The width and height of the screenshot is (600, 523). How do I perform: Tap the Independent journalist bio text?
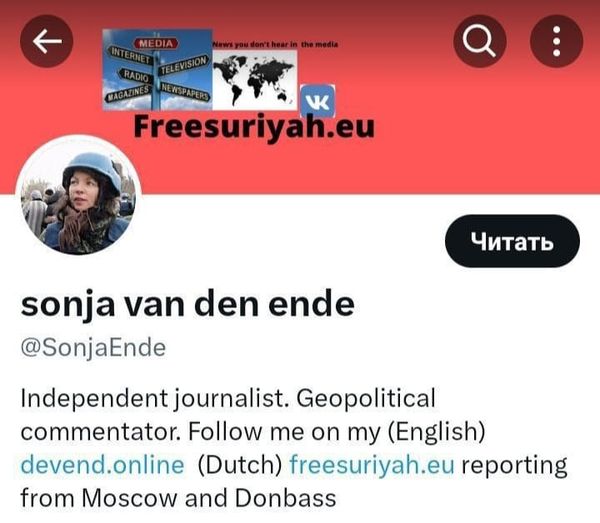[228, 398]
